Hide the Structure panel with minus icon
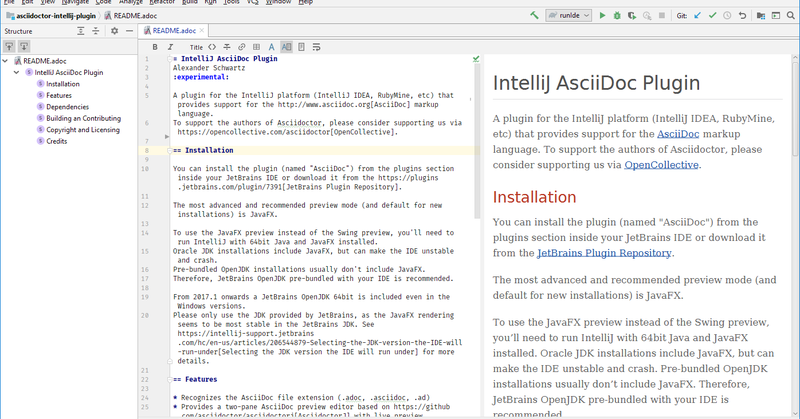800x419 pixels. click(129, 31)
